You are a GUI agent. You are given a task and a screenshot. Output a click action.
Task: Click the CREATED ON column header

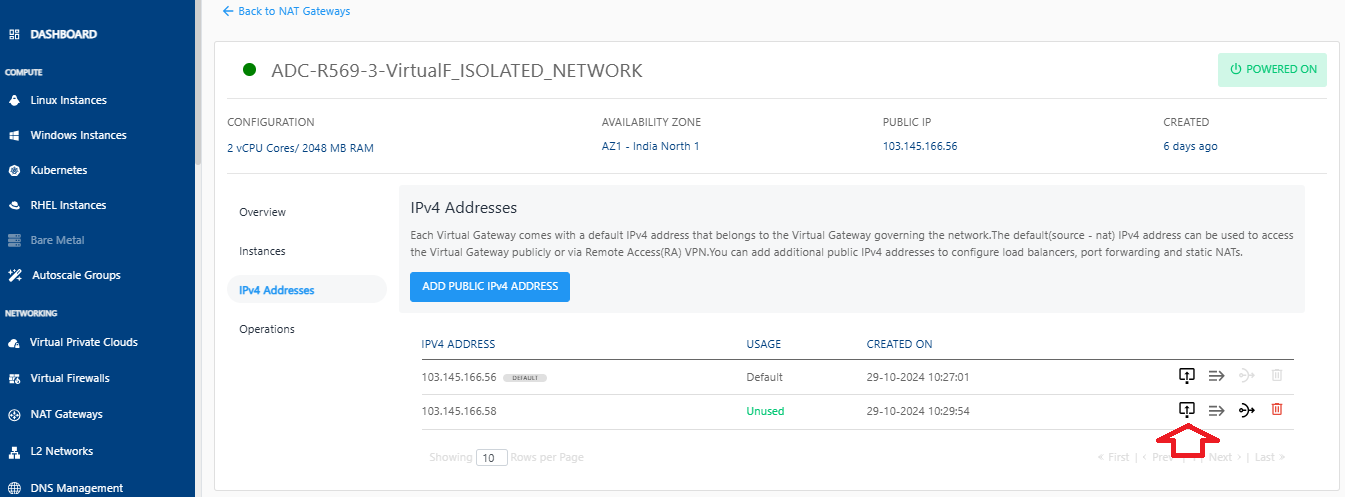click(x=900, y=344)
